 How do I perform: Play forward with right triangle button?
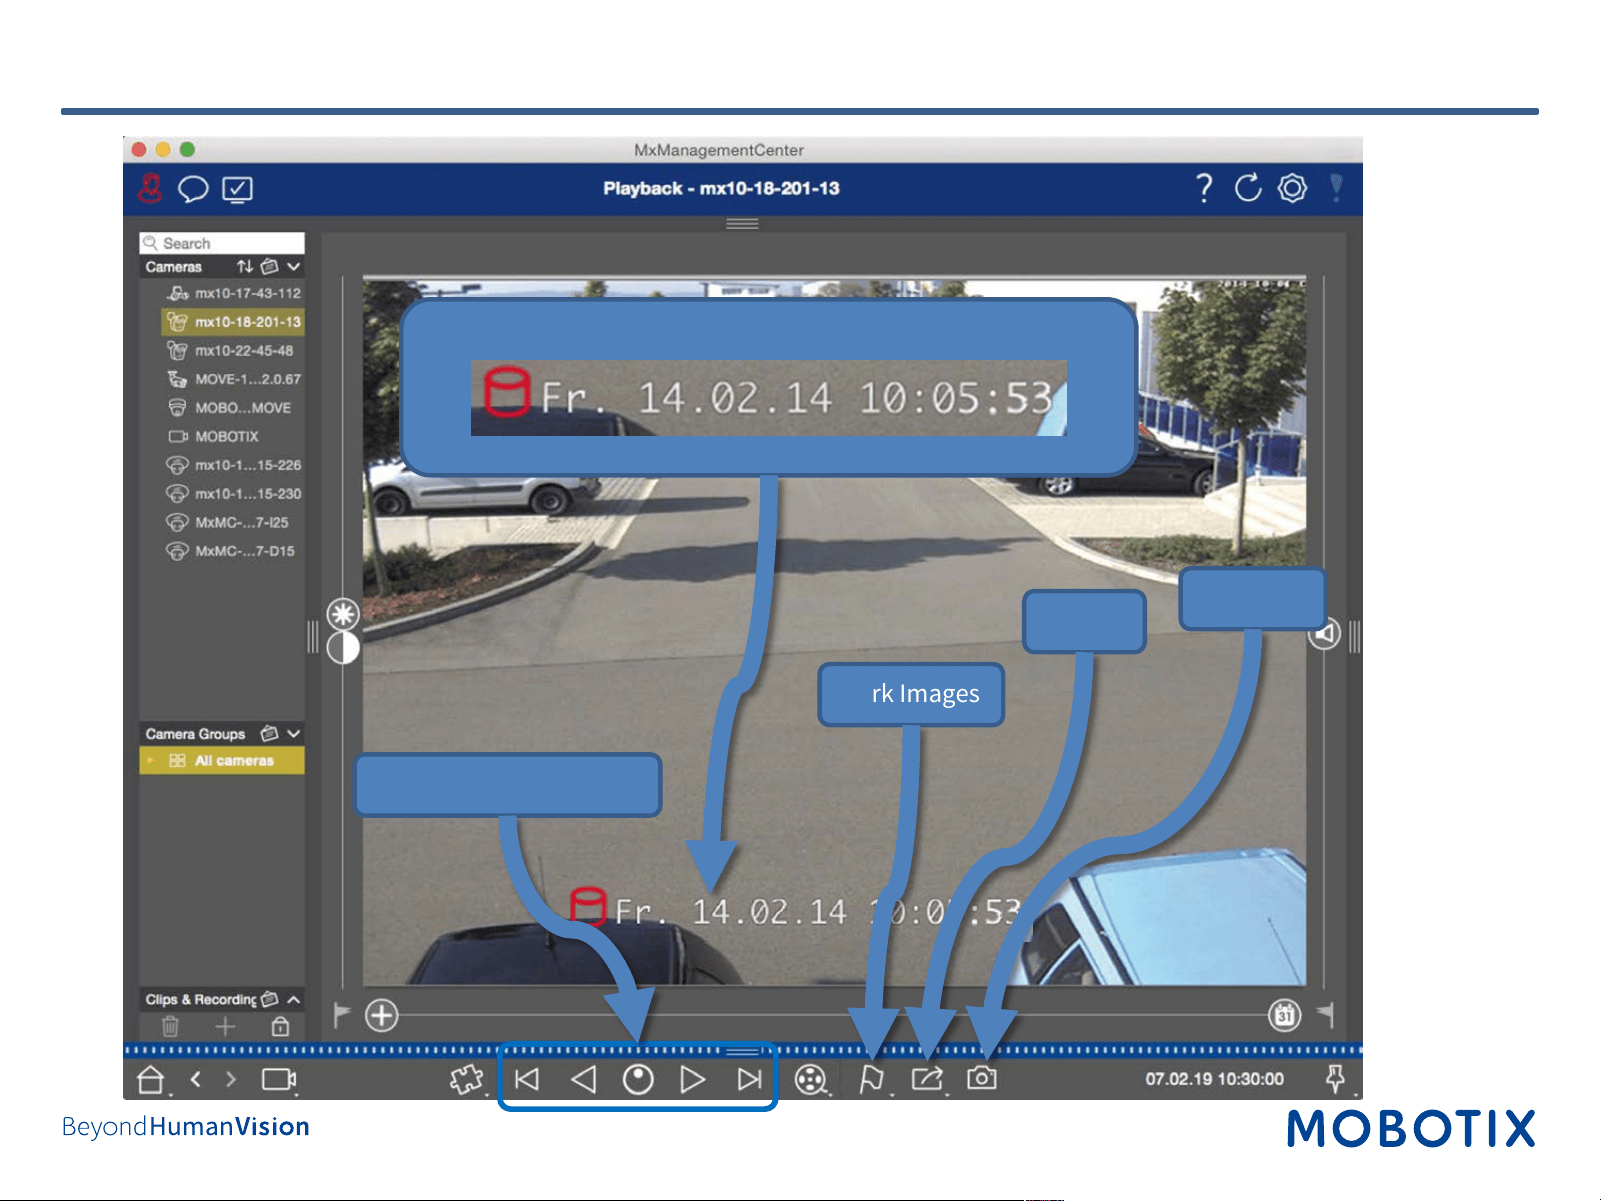tap(693, 1080)
